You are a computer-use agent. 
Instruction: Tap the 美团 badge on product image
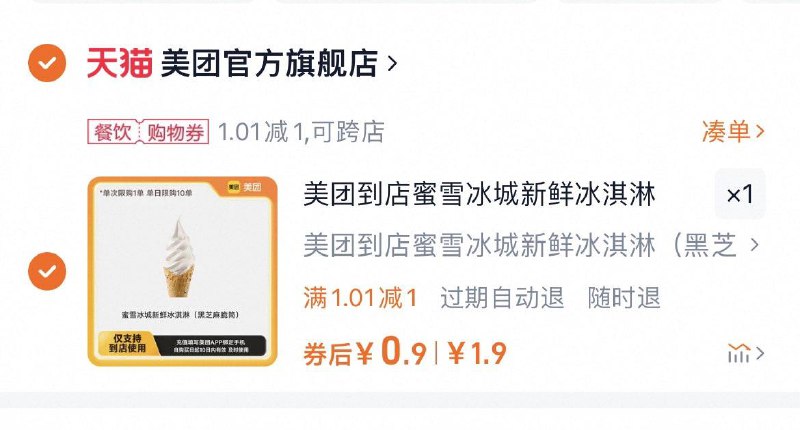(245, 187)
